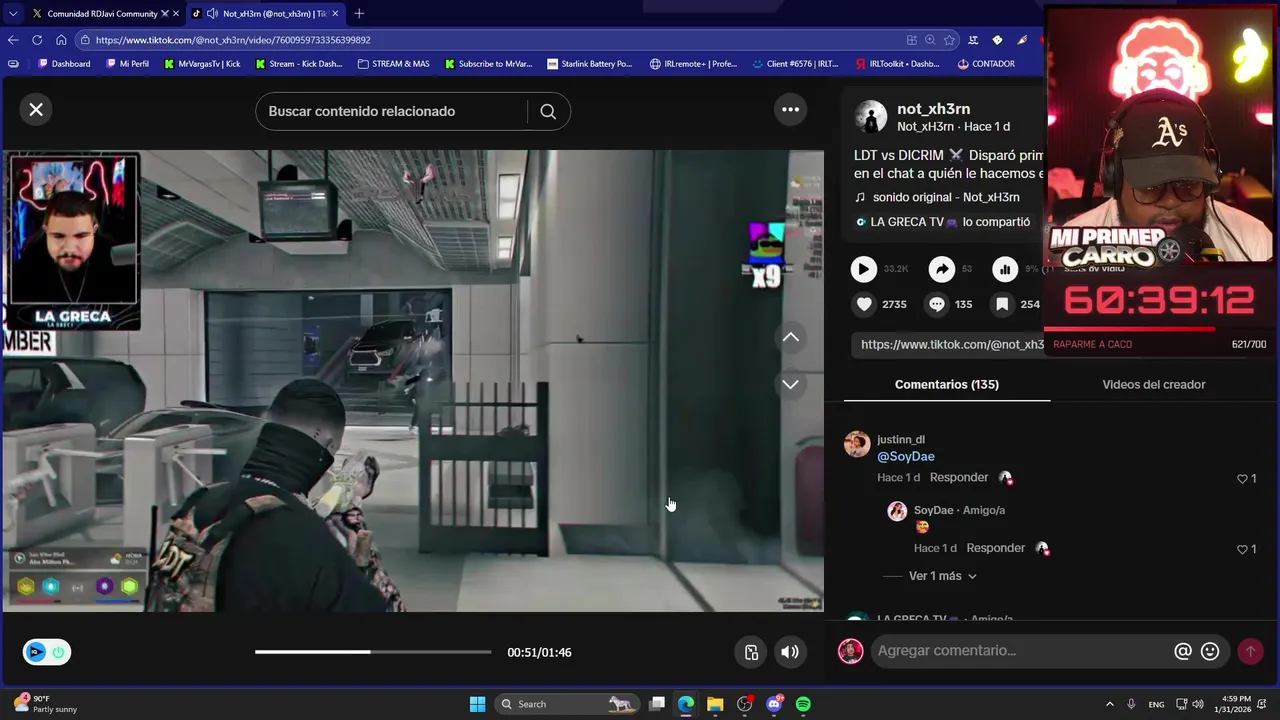This screenshot has height=720, width=1280.
Task: Go to next video with down chevron
Action: 790,384
